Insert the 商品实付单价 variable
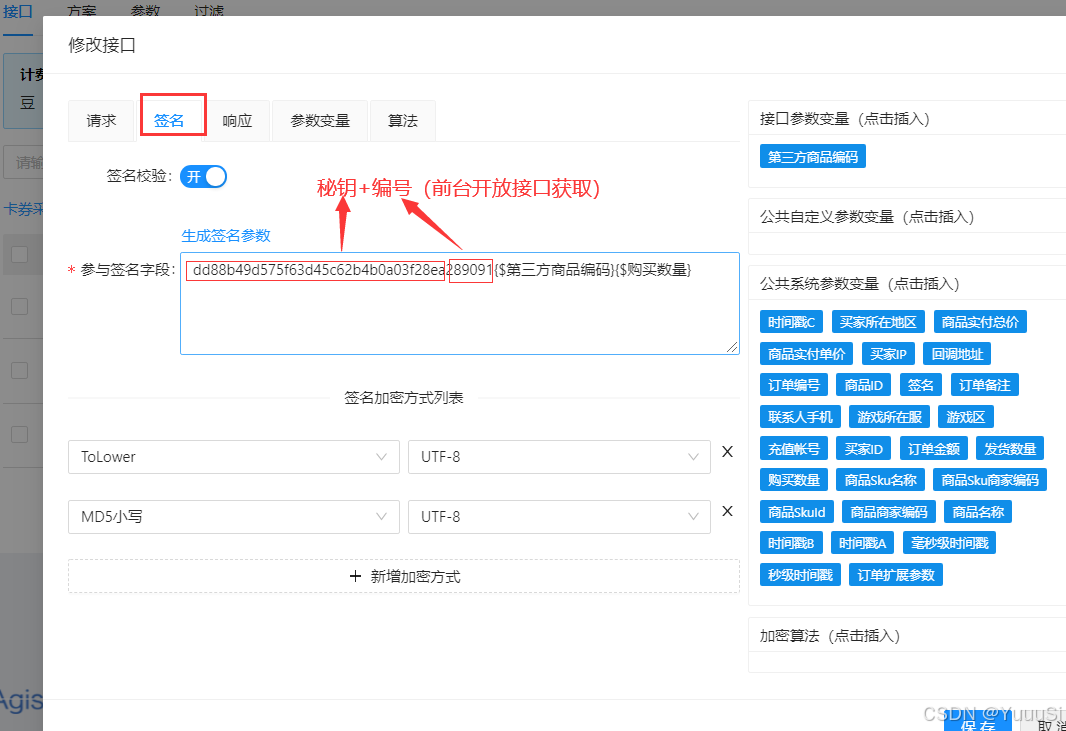 (806, 354)
